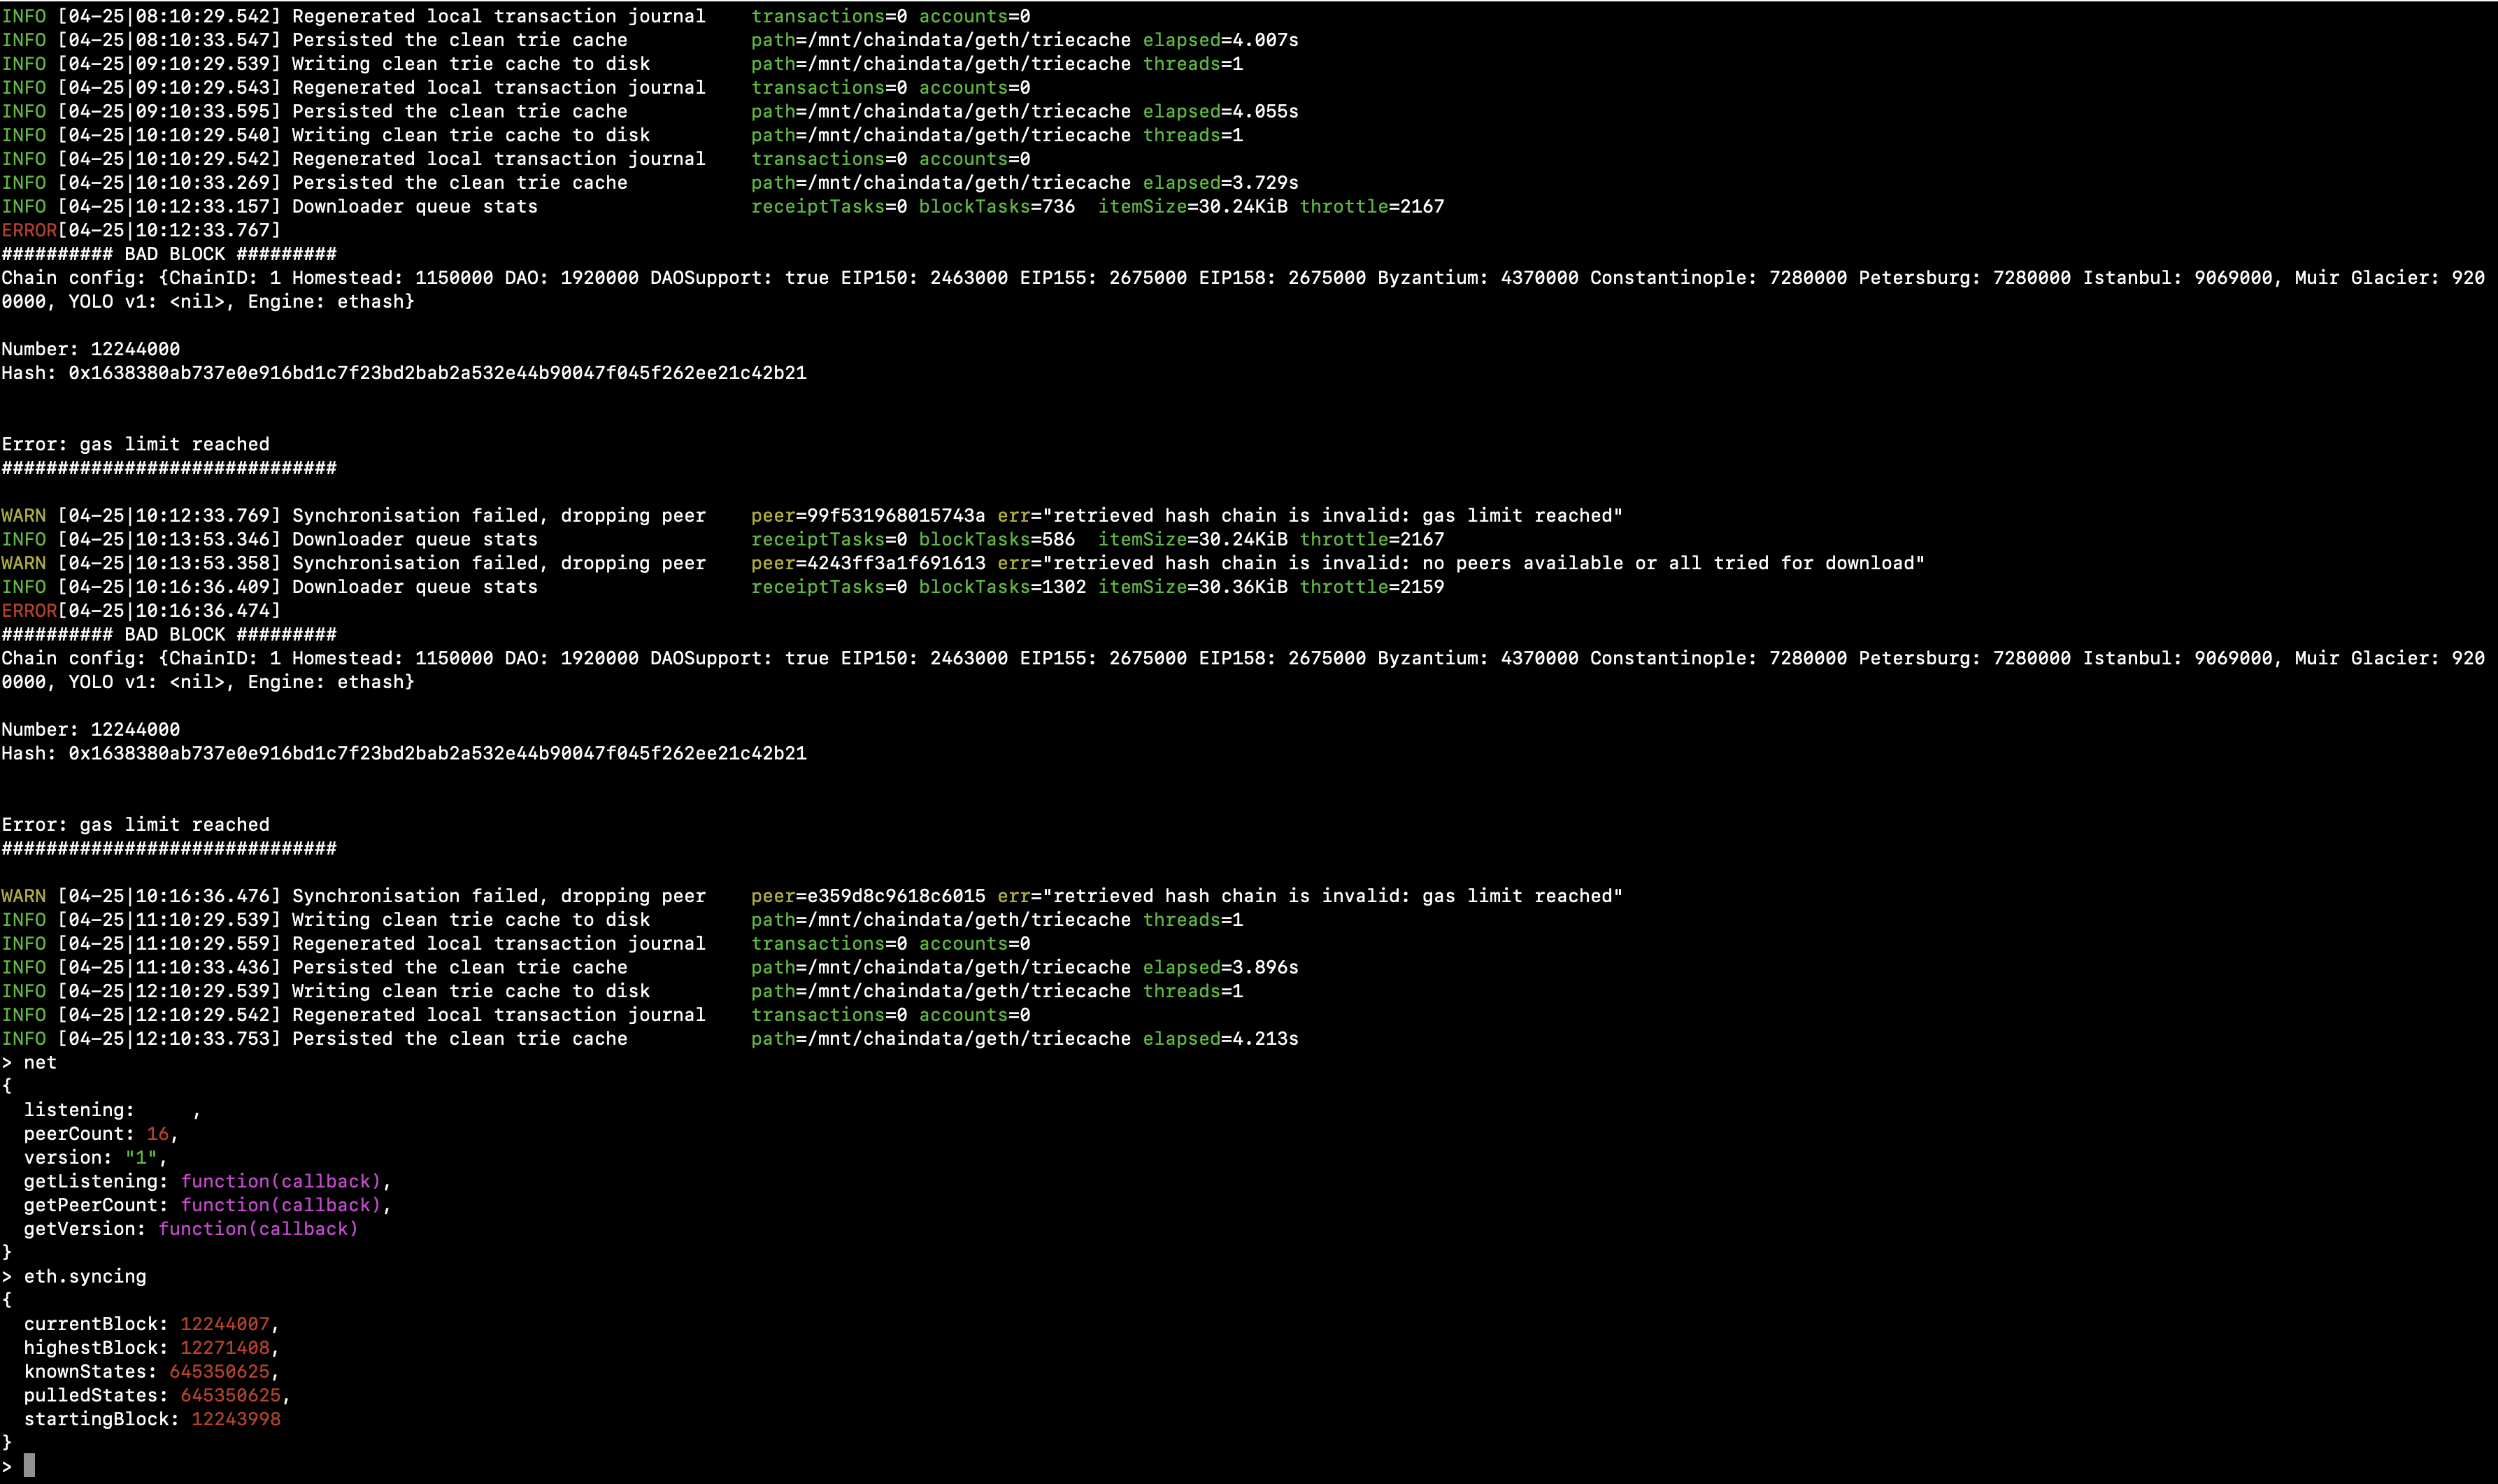Click the version value "1"

pos(141,1157)
